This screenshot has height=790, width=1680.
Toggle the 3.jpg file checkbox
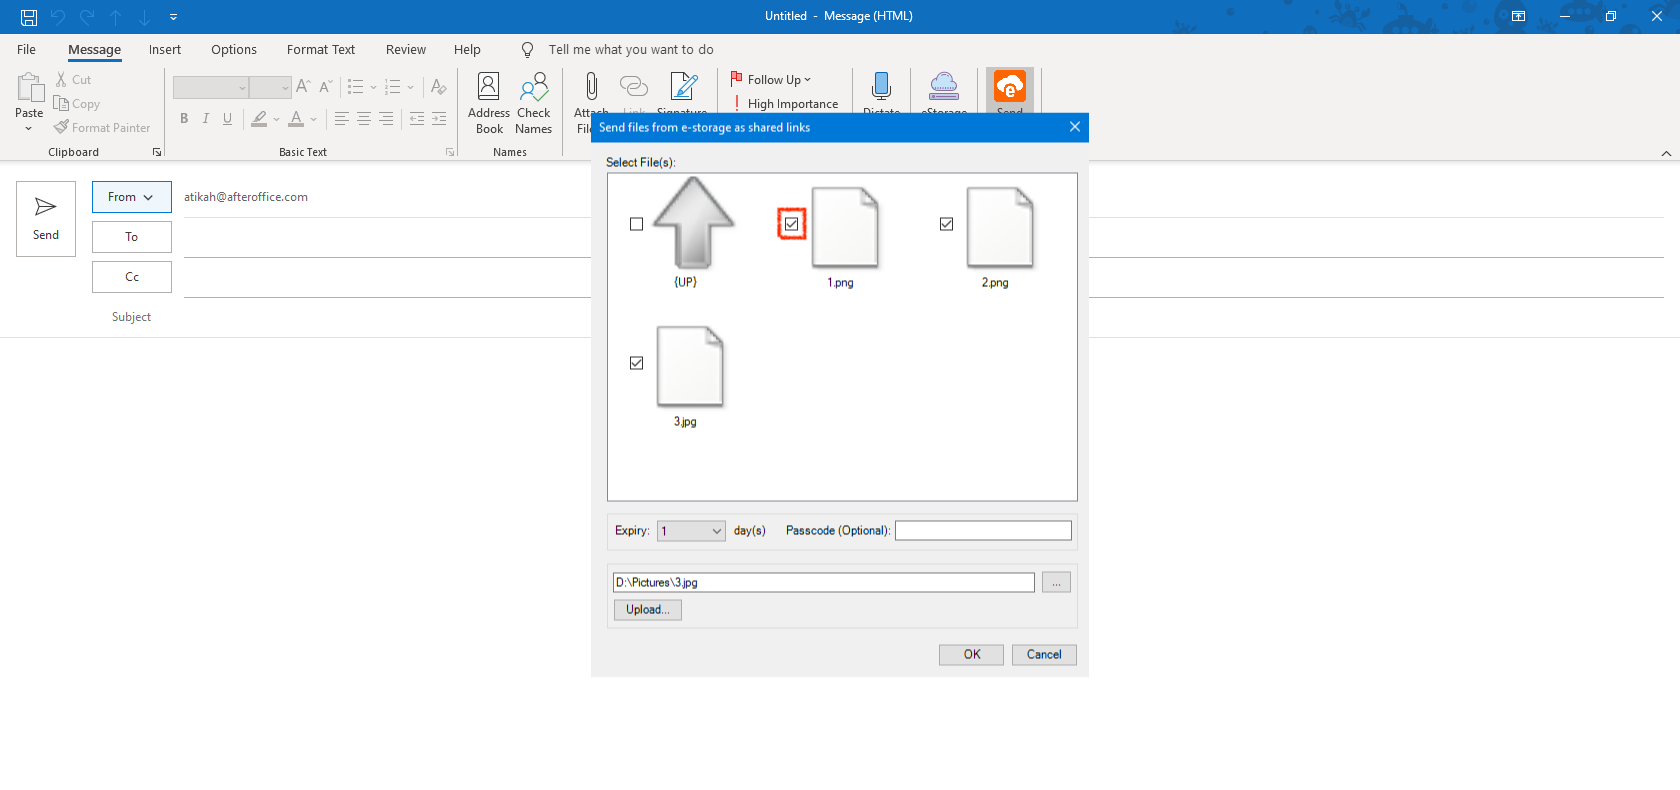click(x=637, y=363)
